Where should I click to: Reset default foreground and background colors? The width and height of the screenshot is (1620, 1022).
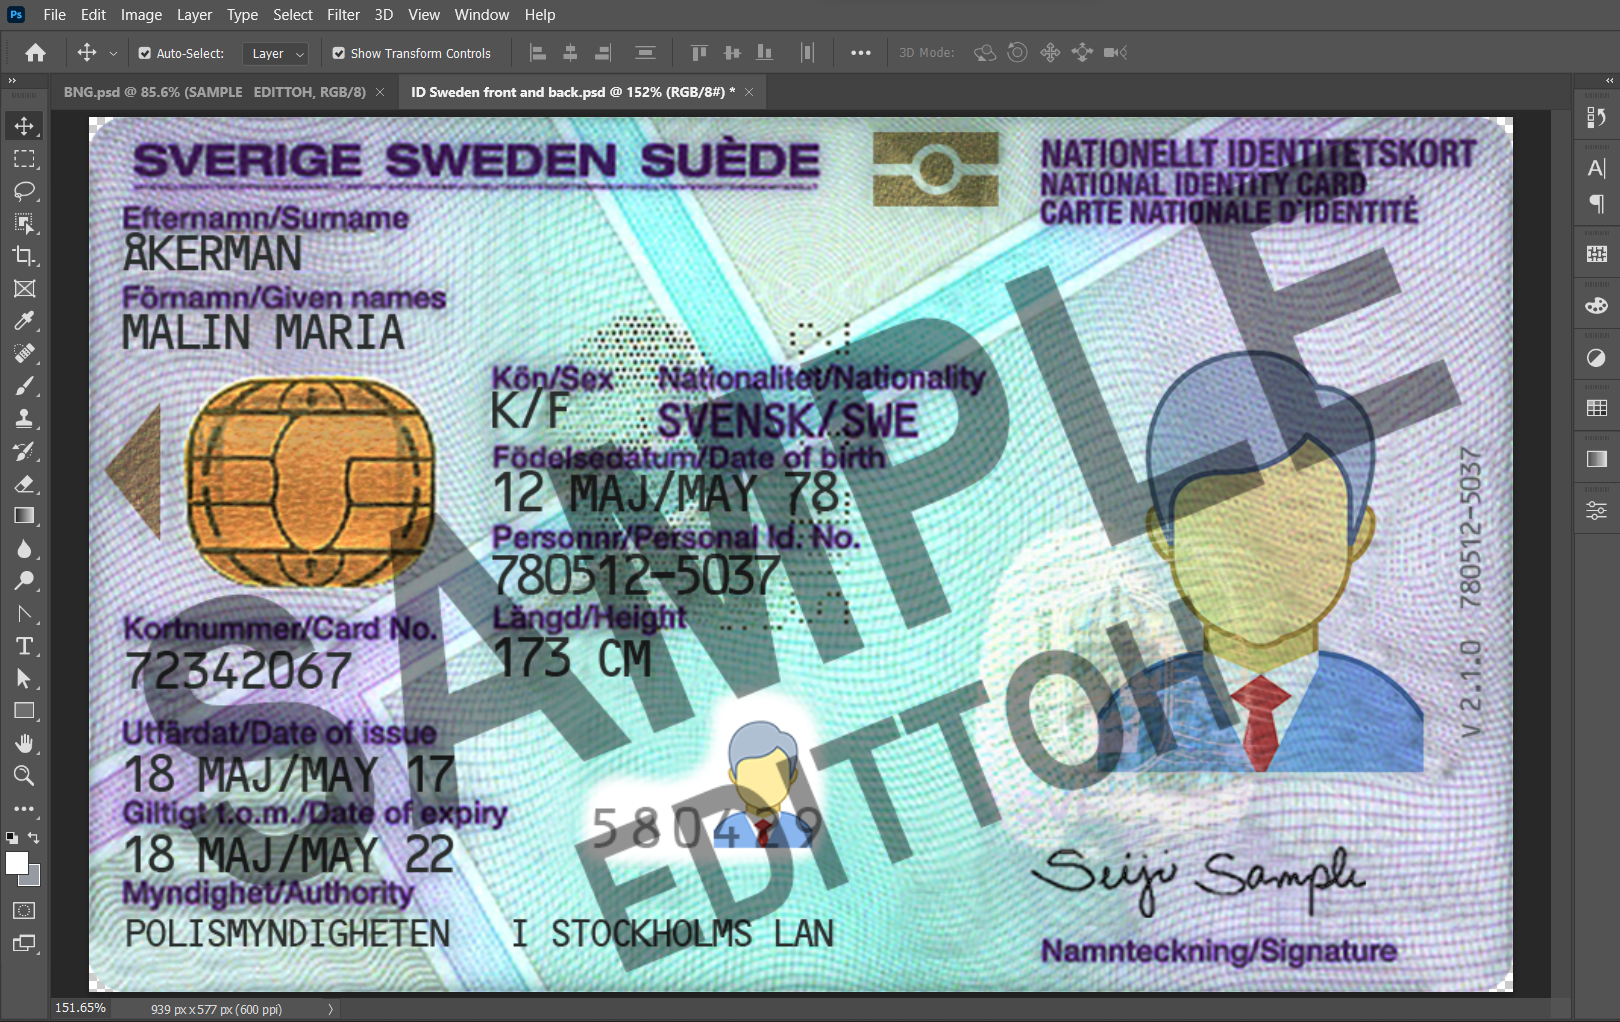pos(11,837)
